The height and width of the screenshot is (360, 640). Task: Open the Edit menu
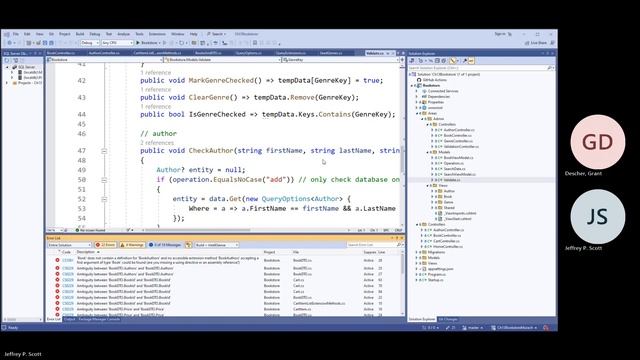pos(27,34)
